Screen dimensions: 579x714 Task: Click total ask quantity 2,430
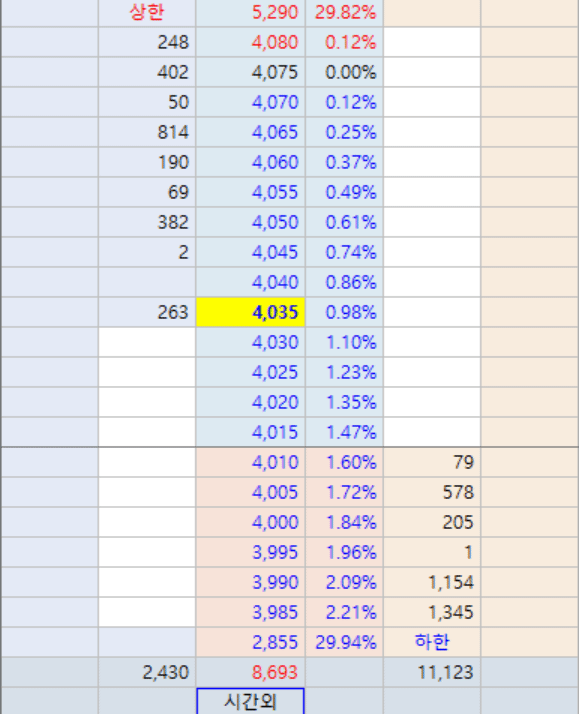pyautogui.click(x=166, y=673)
